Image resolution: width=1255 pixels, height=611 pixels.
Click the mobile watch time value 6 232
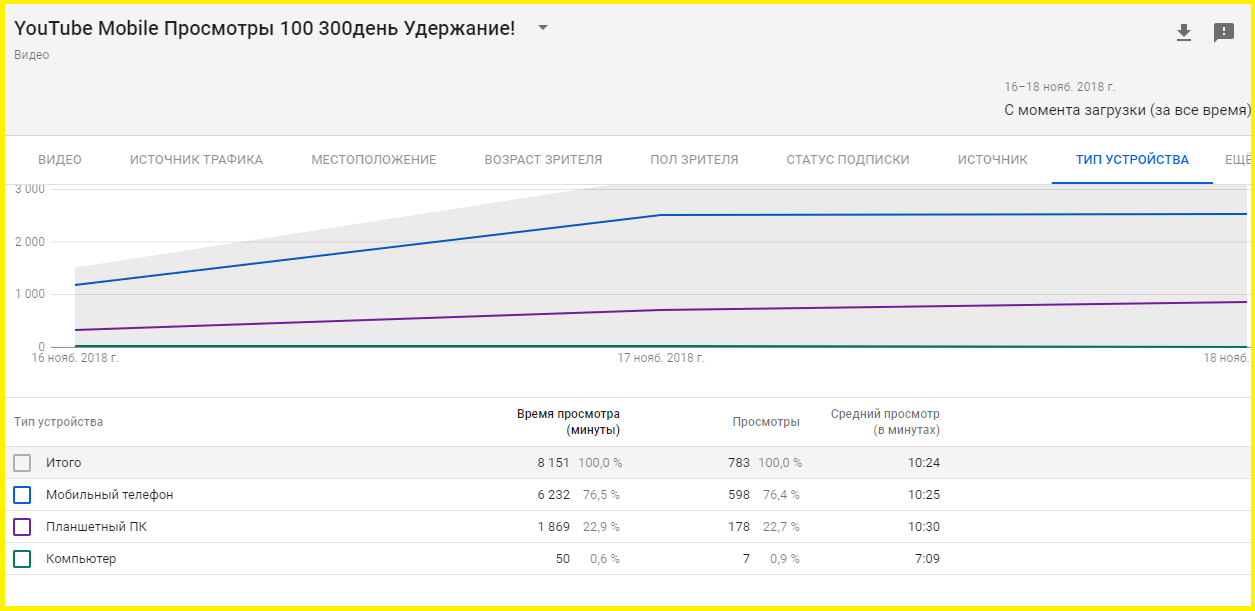click(554, 495)
